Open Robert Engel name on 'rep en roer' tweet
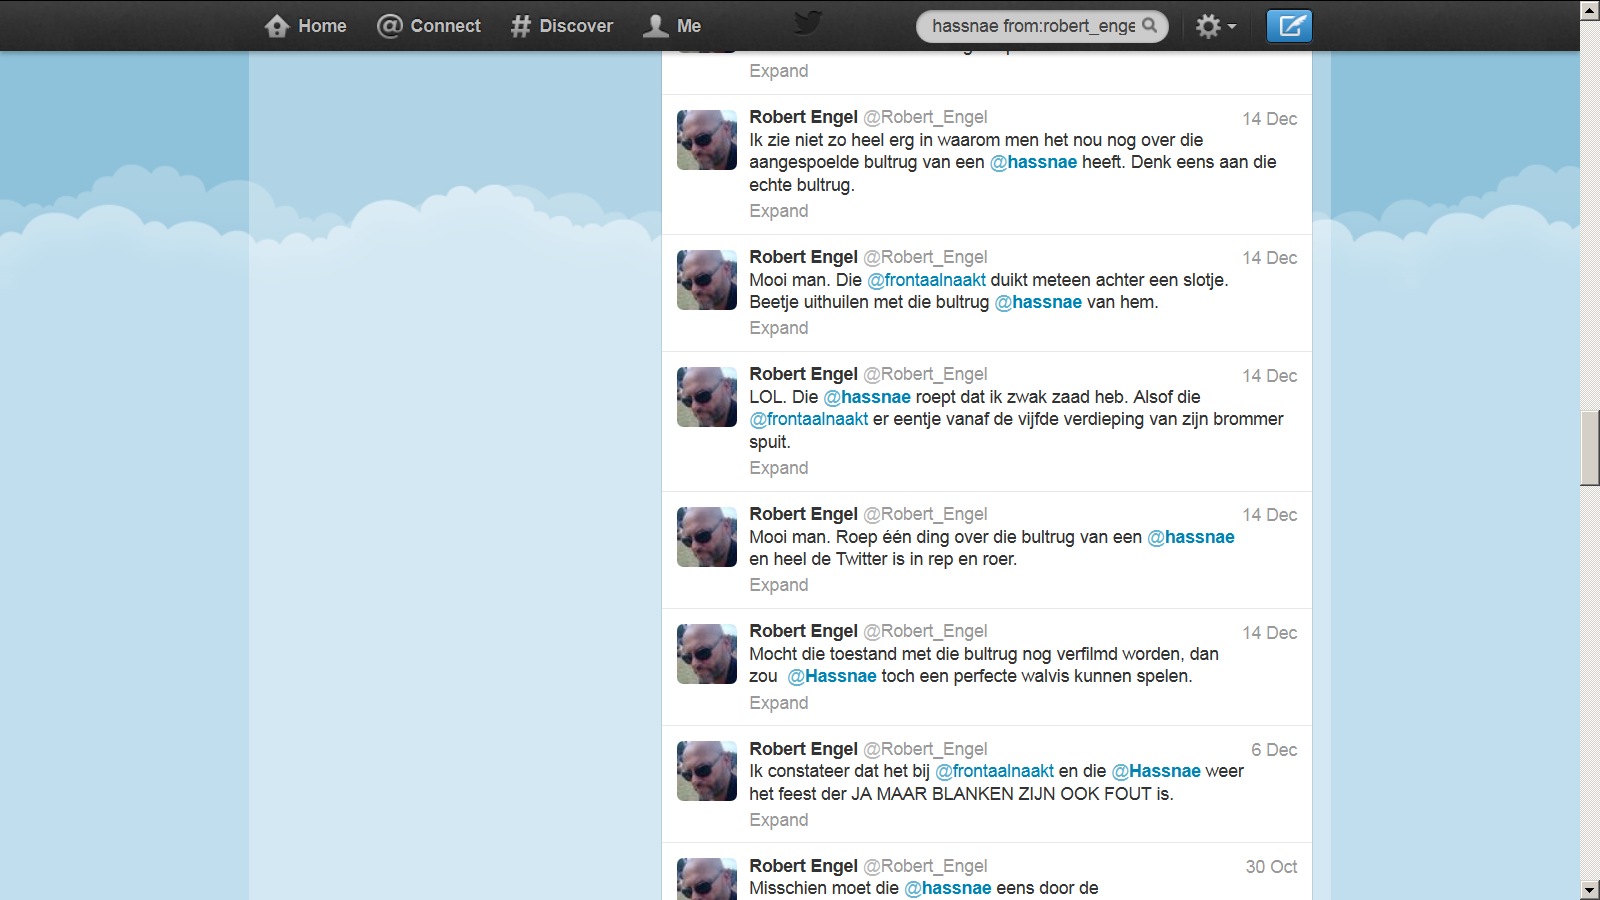This screenshot has width=1600, height=900. click(x=804, y=514)
